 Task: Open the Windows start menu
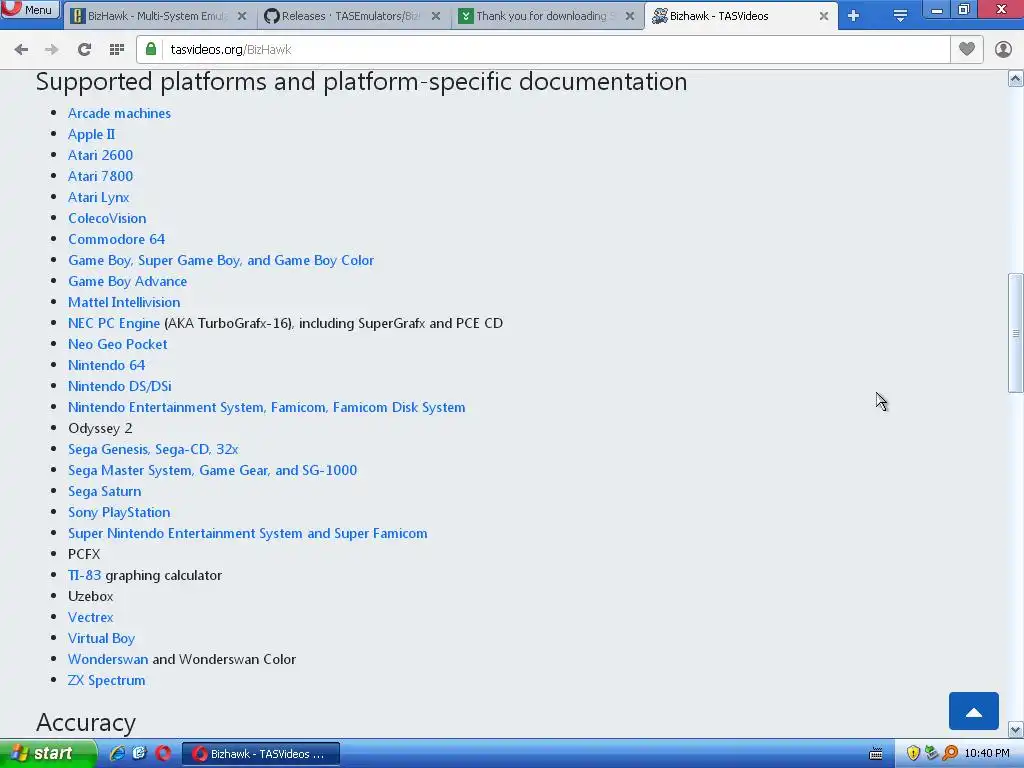[x=47, y=754]
